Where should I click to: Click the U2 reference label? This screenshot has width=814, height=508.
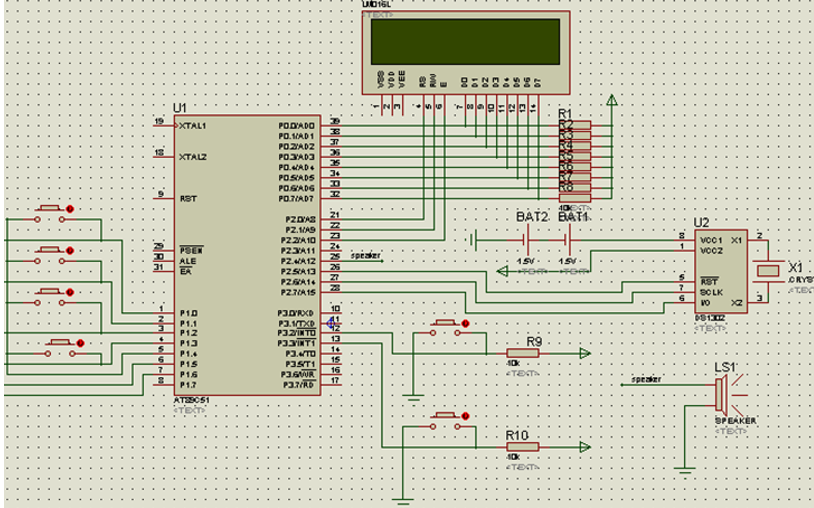point(701,223)
